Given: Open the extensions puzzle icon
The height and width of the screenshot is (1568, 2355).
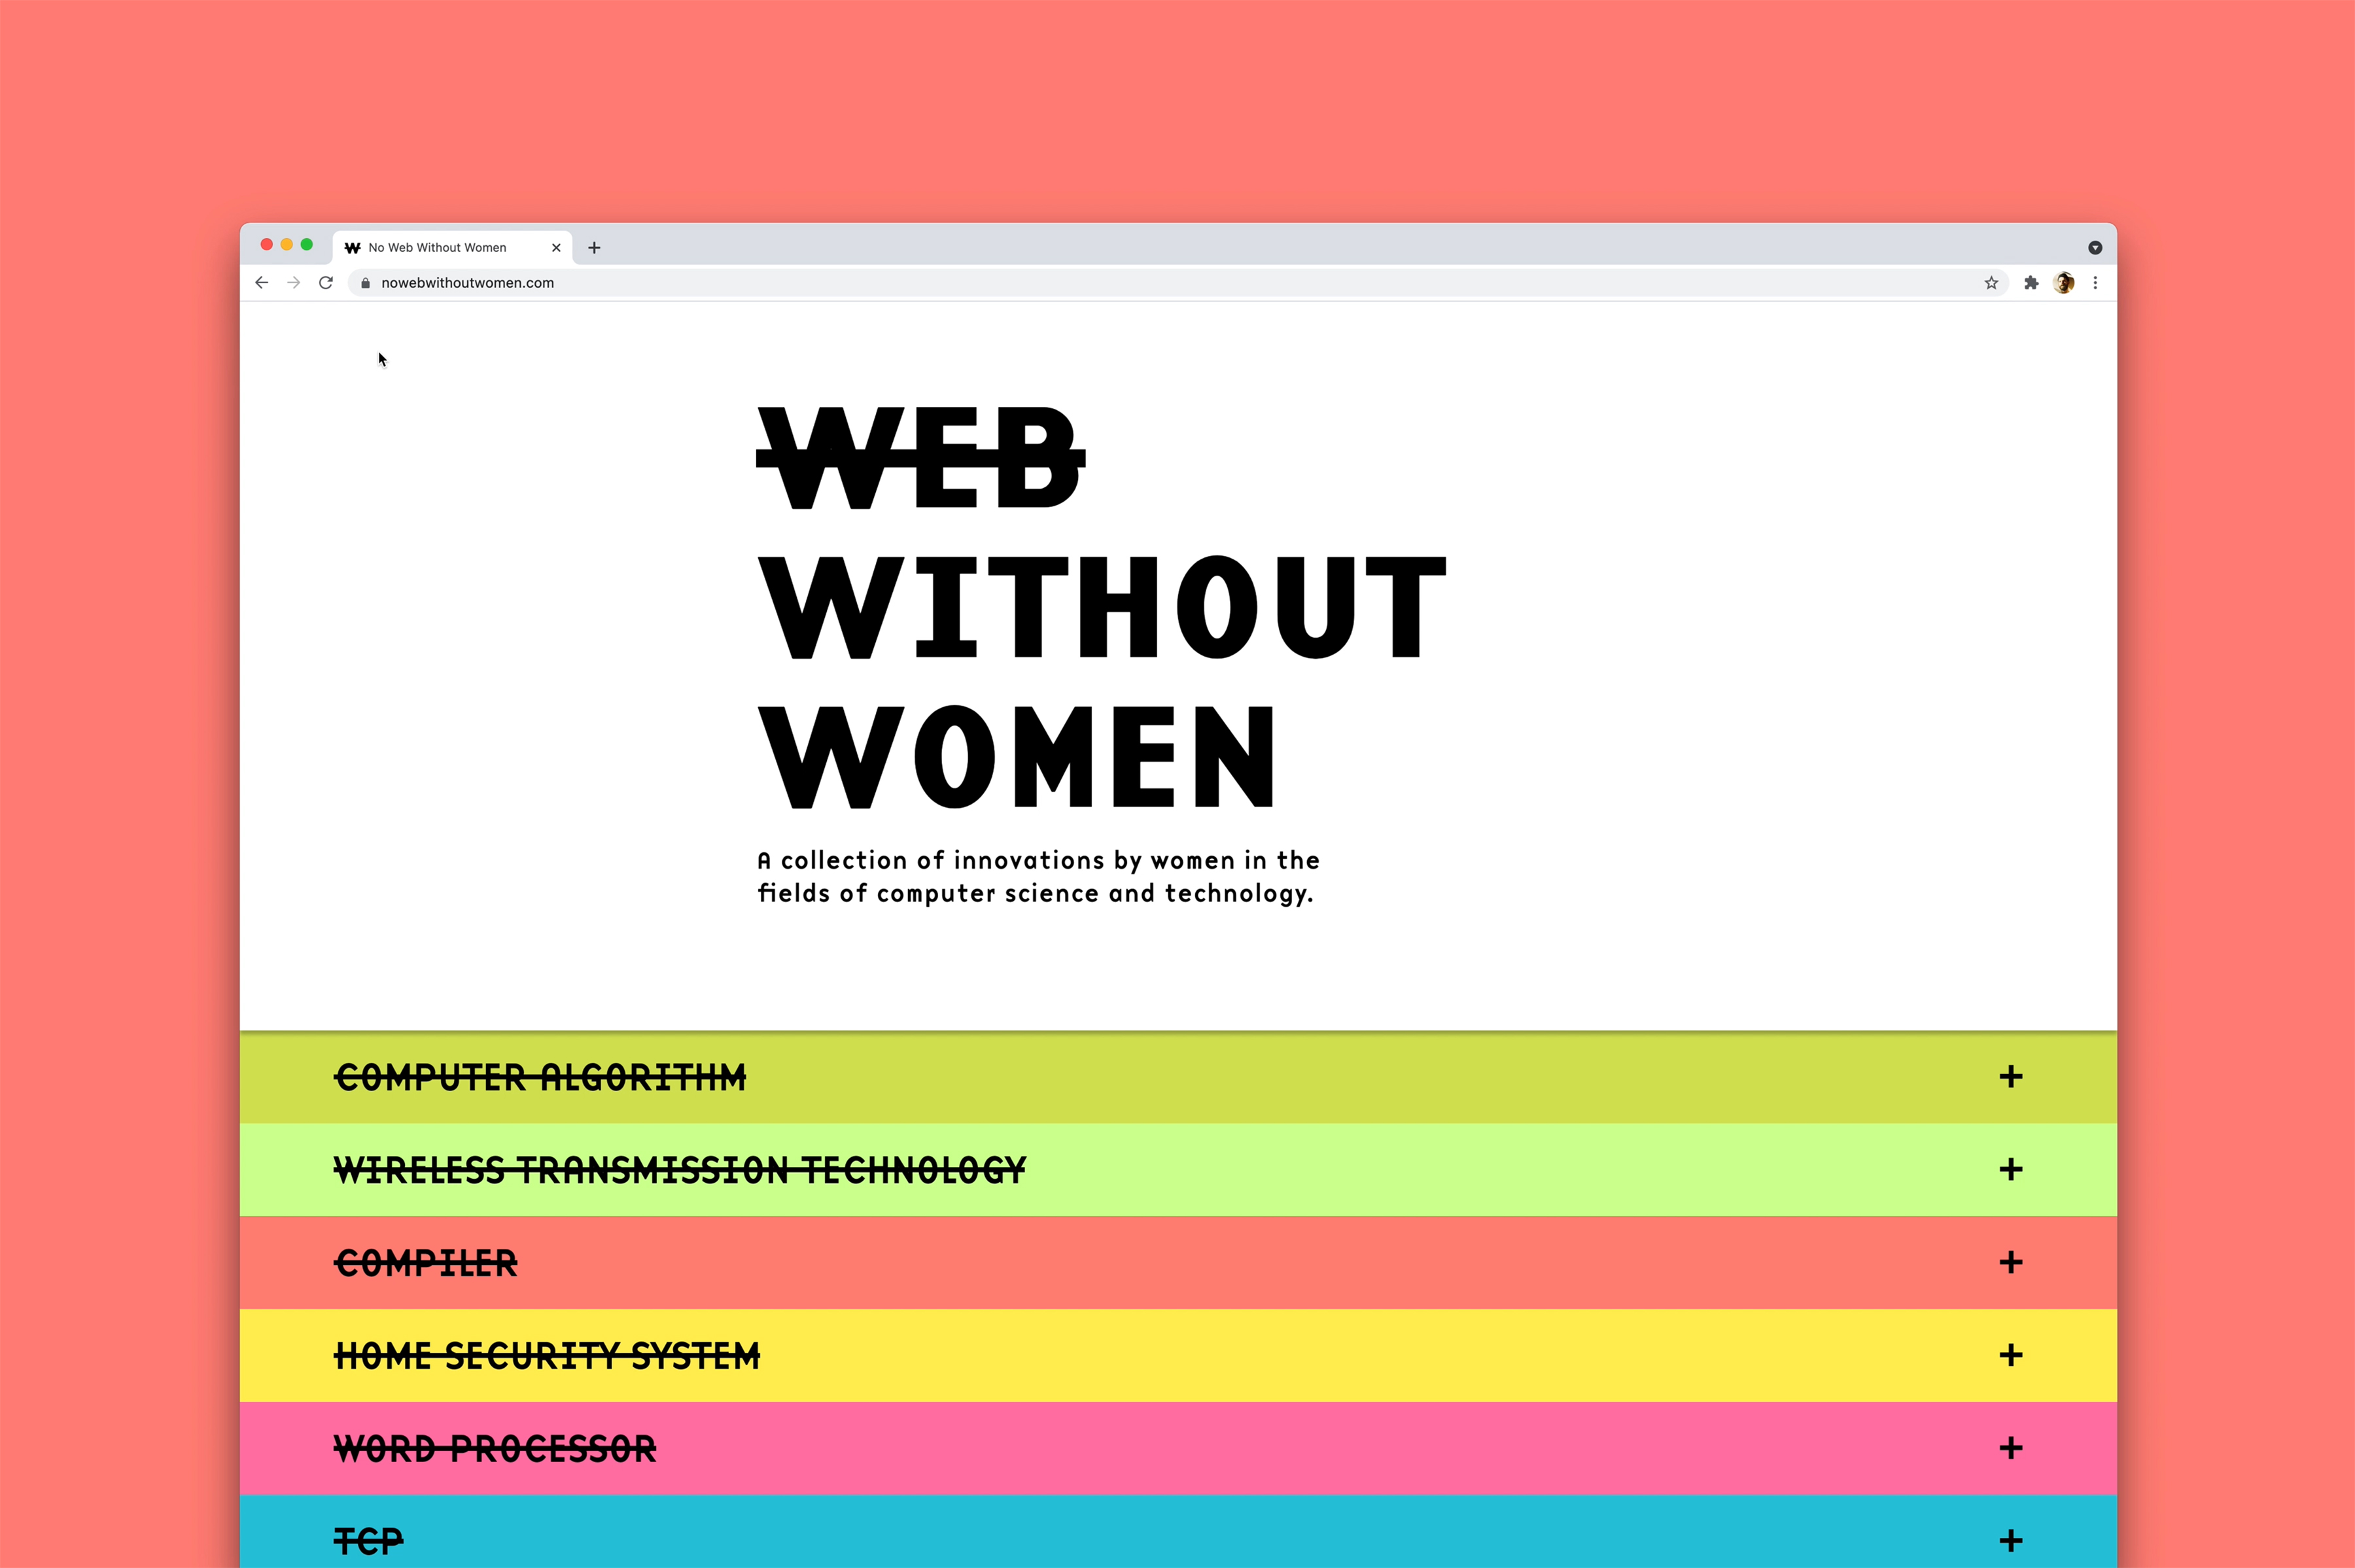Looking at the screenshot, I should coord(2031,283).
